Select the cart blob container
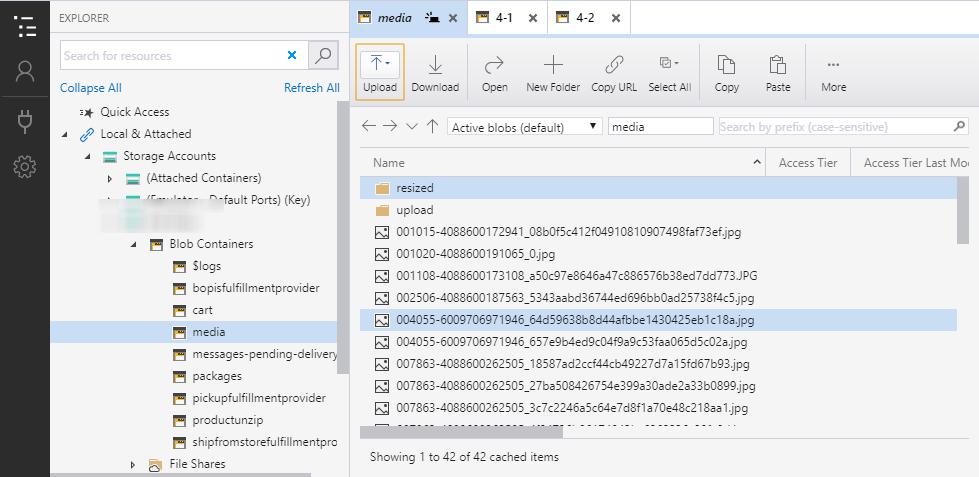Viewport: 979px width, 477px height. click(x=202, y=310)
